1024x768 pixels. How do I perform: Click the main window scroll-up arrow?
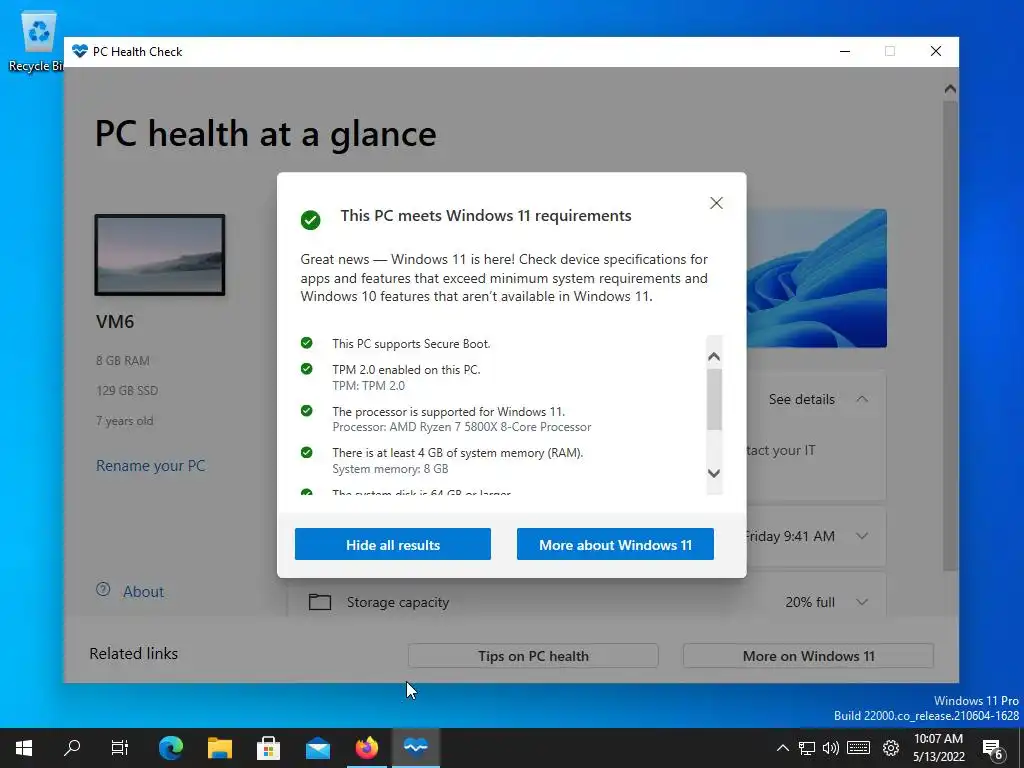(950, 89)
